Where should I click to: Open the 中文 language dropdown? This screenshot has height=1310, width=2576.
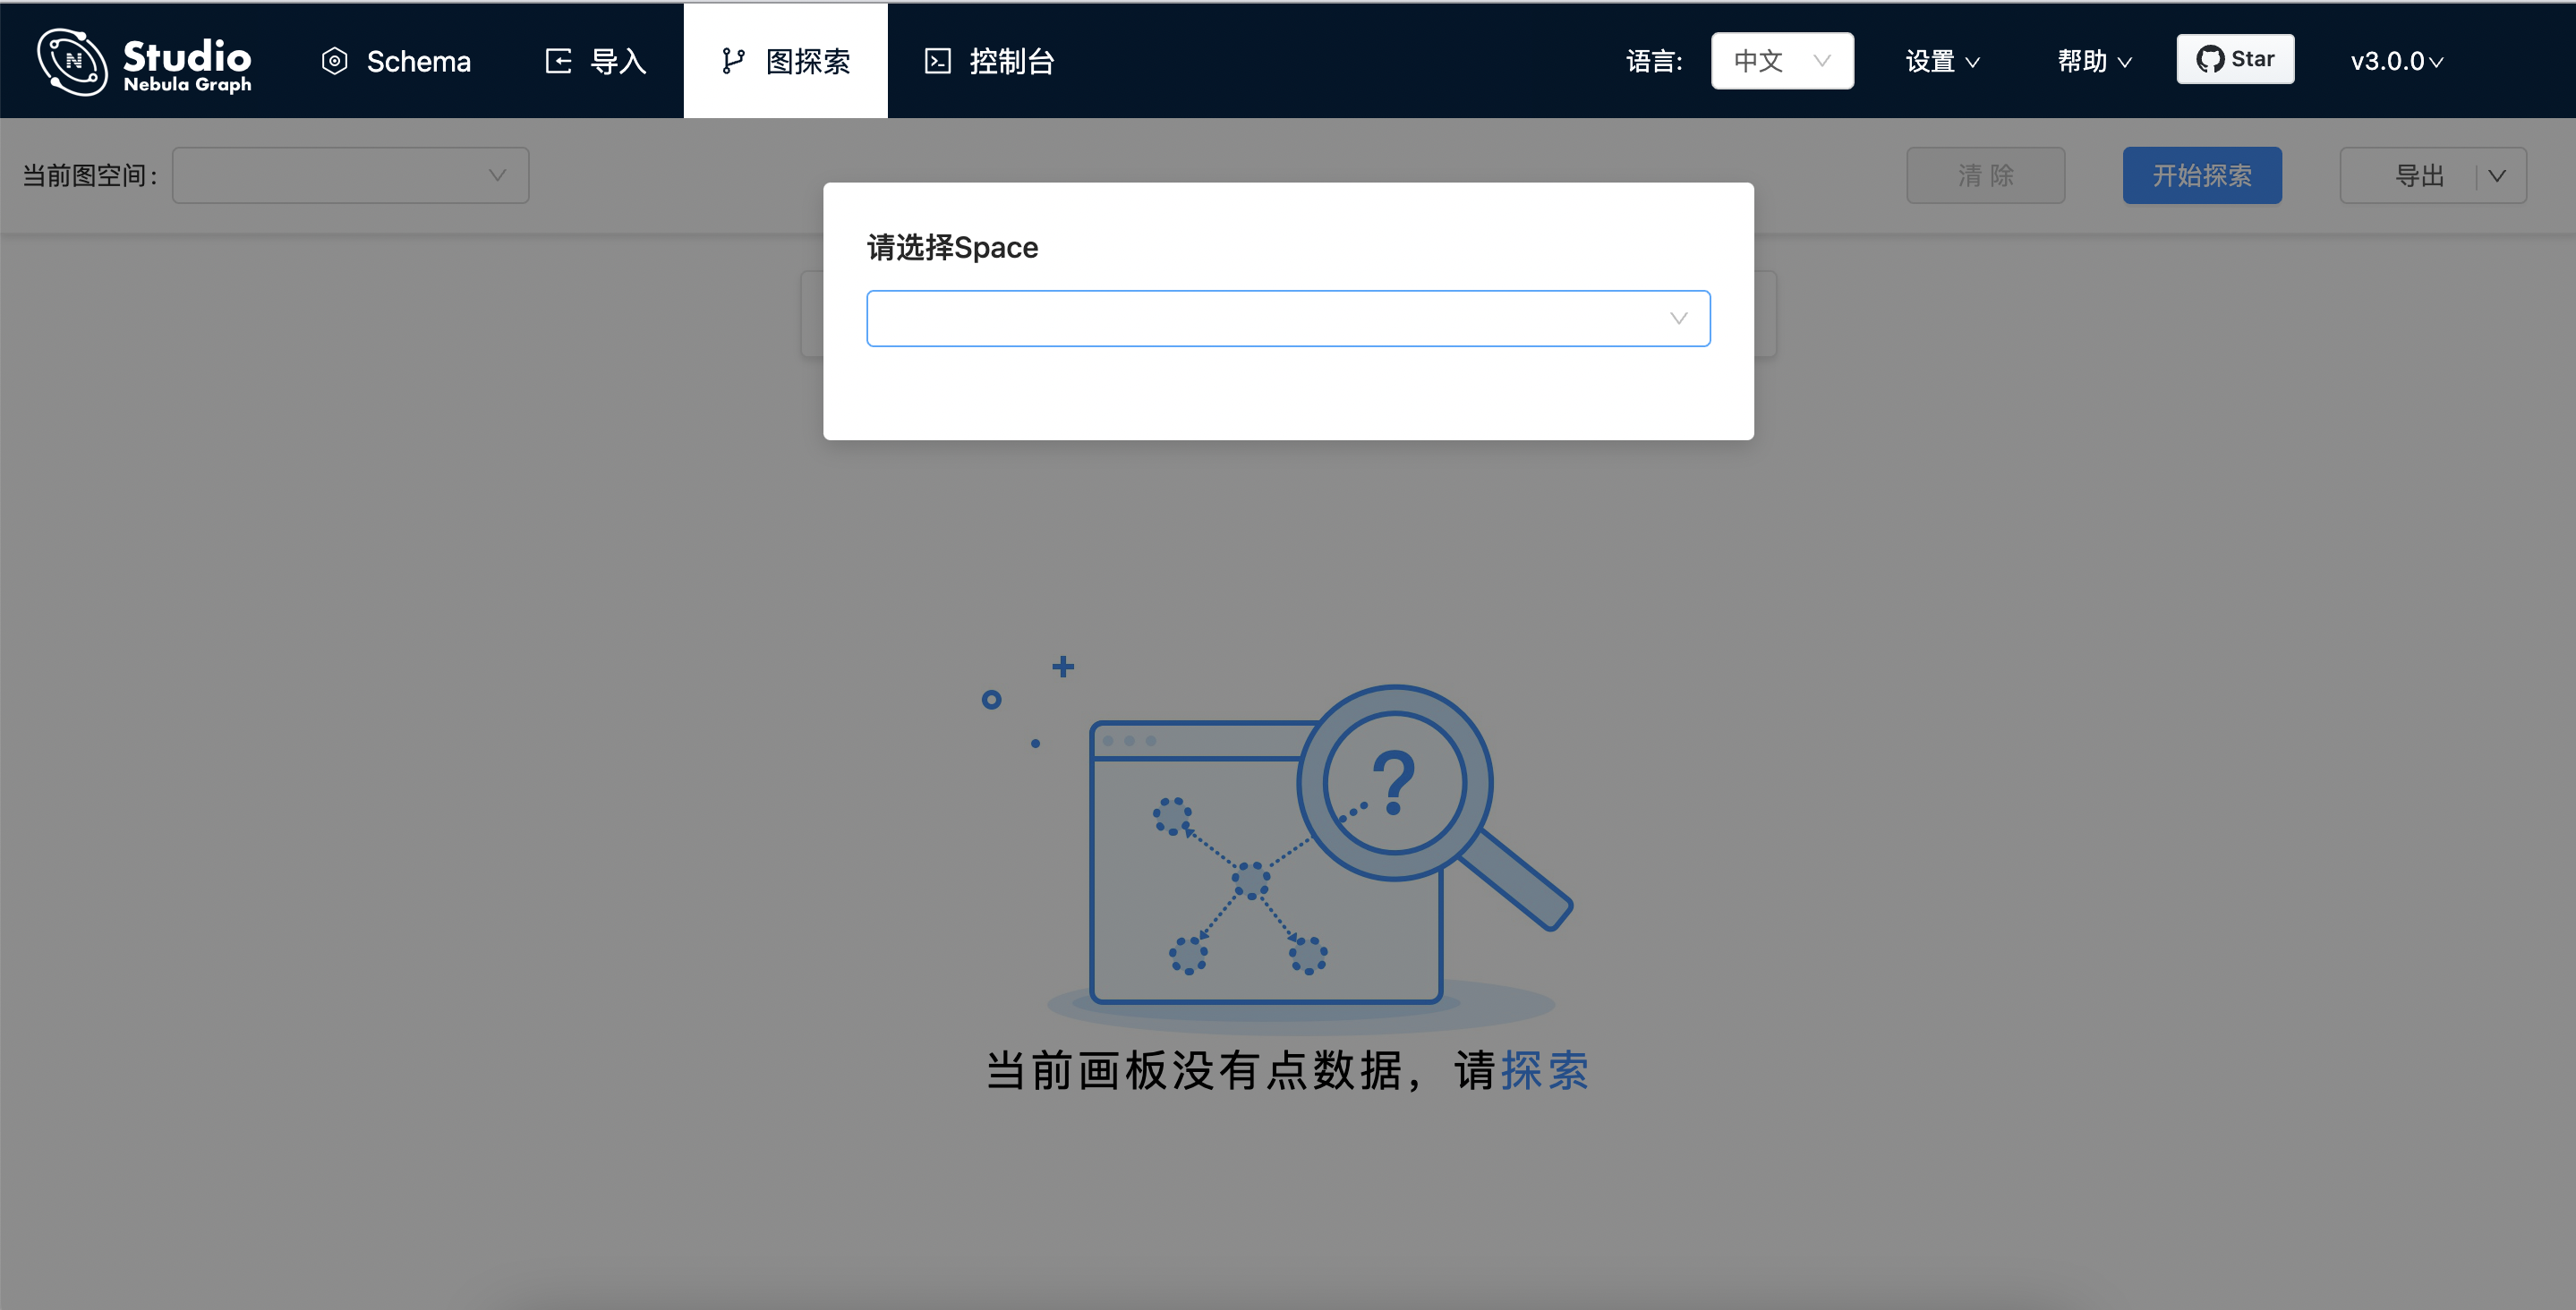tap(1782, 61)
